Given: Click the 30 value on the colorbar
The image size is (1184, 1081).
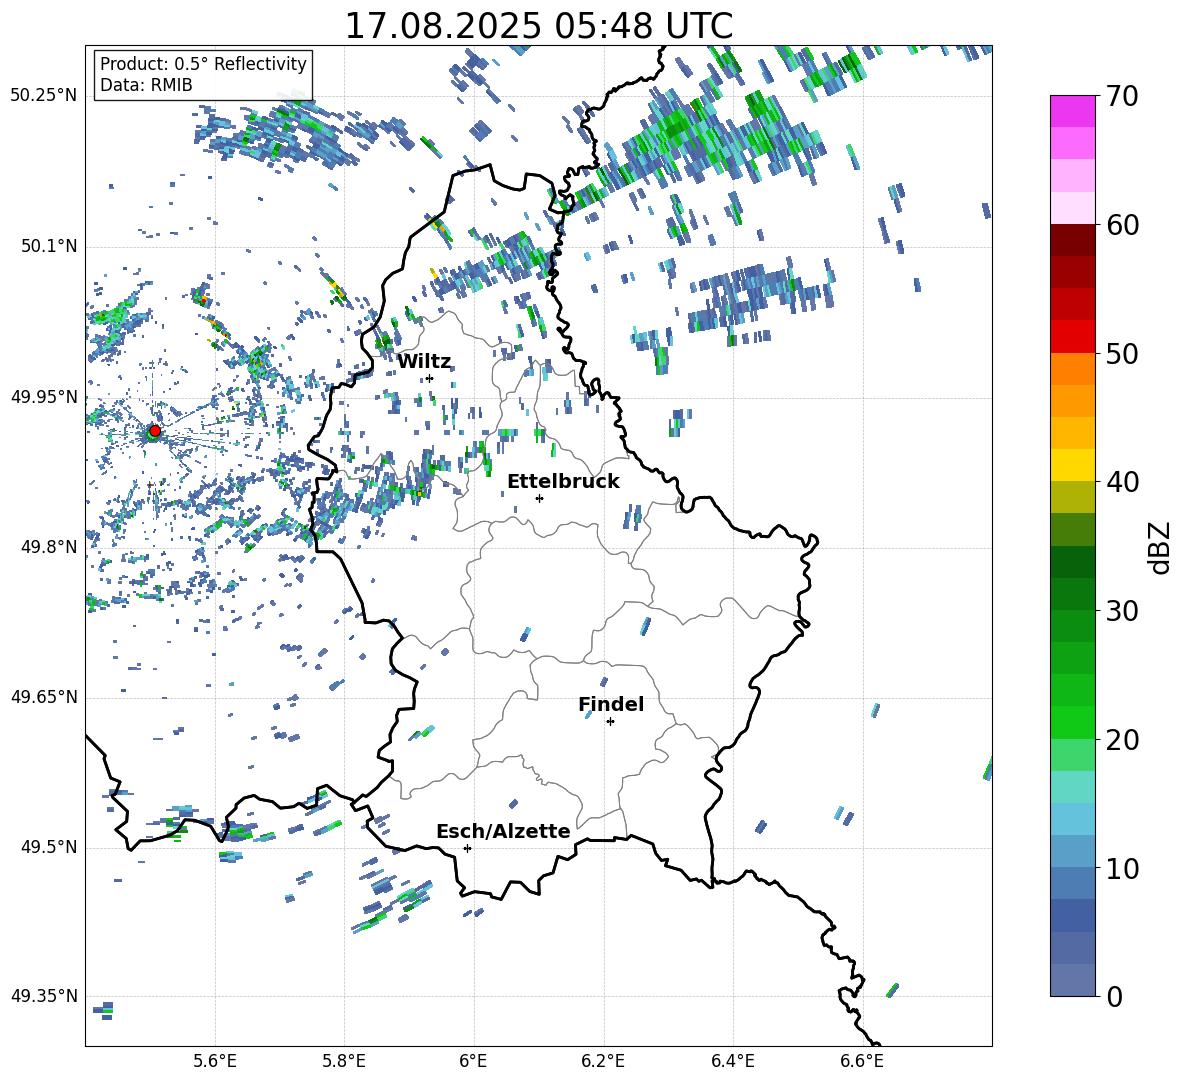Looking at the screenshot, I should click(1122, 611).
